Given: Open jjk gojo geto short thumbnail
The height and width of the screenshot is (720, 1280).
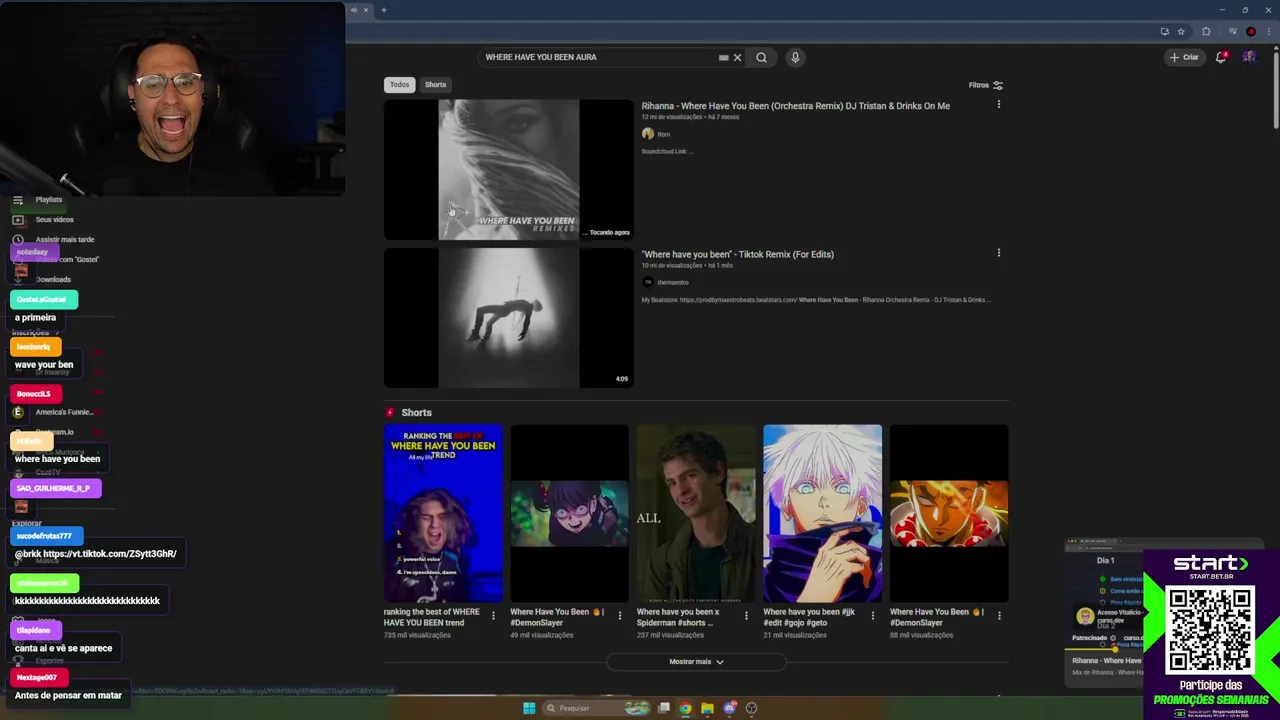Looking at the screenshot, I should 823,514.
